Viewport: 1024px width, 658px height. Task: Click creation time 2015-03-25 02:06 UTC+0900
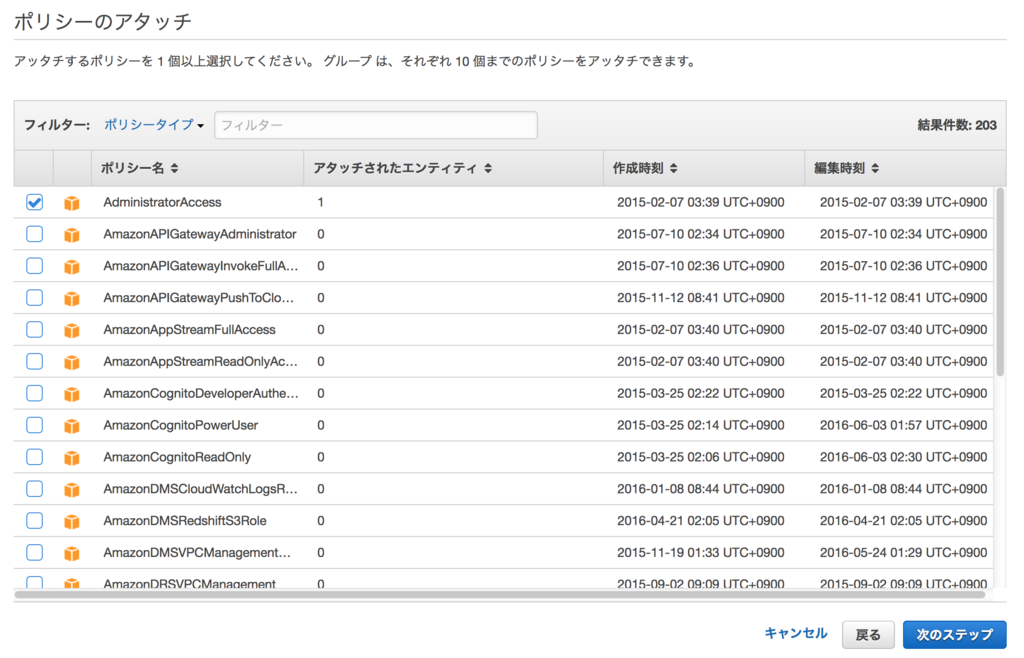point(701,457)
